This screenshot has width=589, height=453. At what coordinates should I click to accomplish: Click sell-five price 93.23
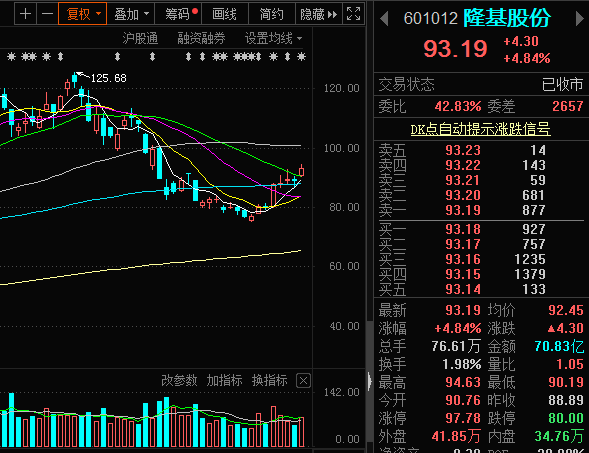(463, 150)
